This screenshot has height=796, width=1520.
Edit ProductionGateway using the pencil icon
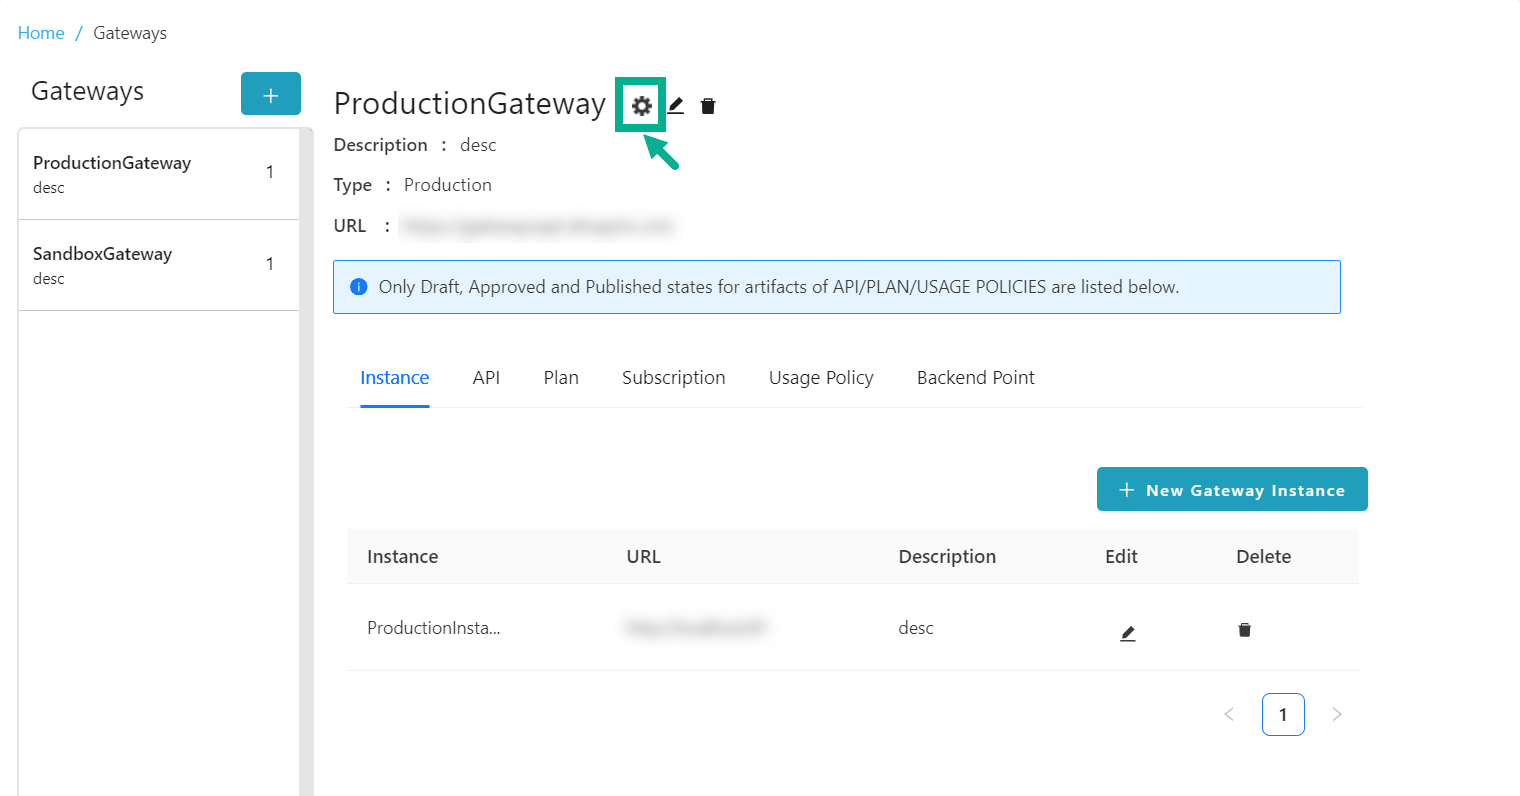(x=676, y=105)
